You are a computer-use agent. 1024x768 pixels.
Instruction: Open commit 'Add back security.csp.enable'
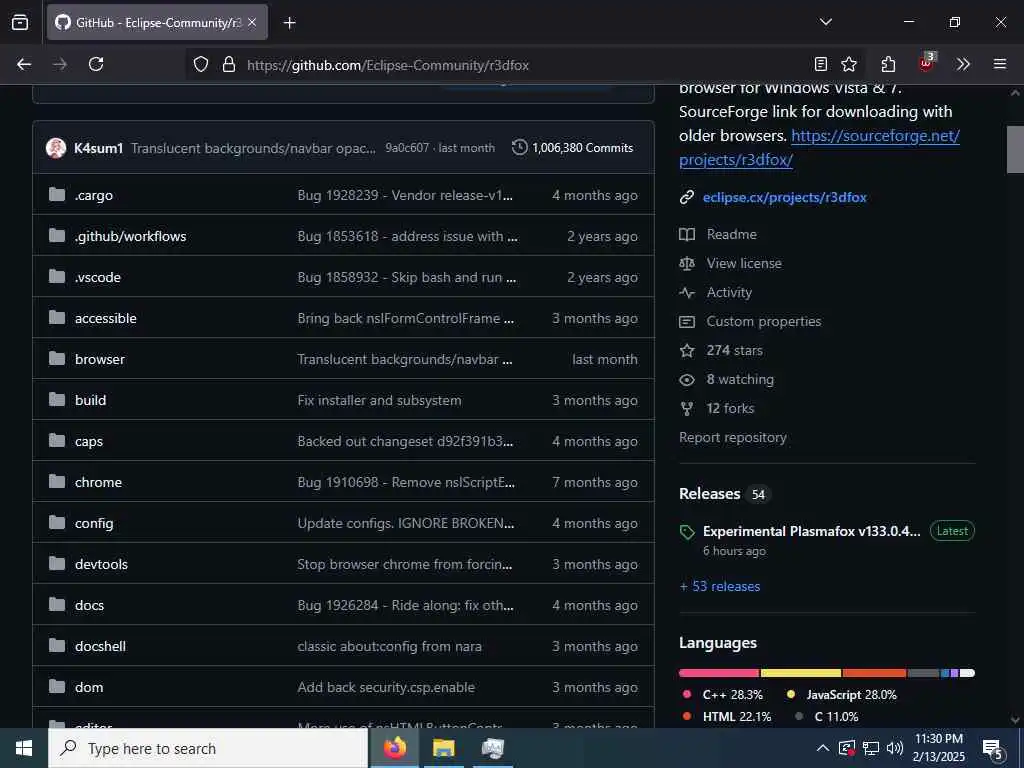[386, 687]
